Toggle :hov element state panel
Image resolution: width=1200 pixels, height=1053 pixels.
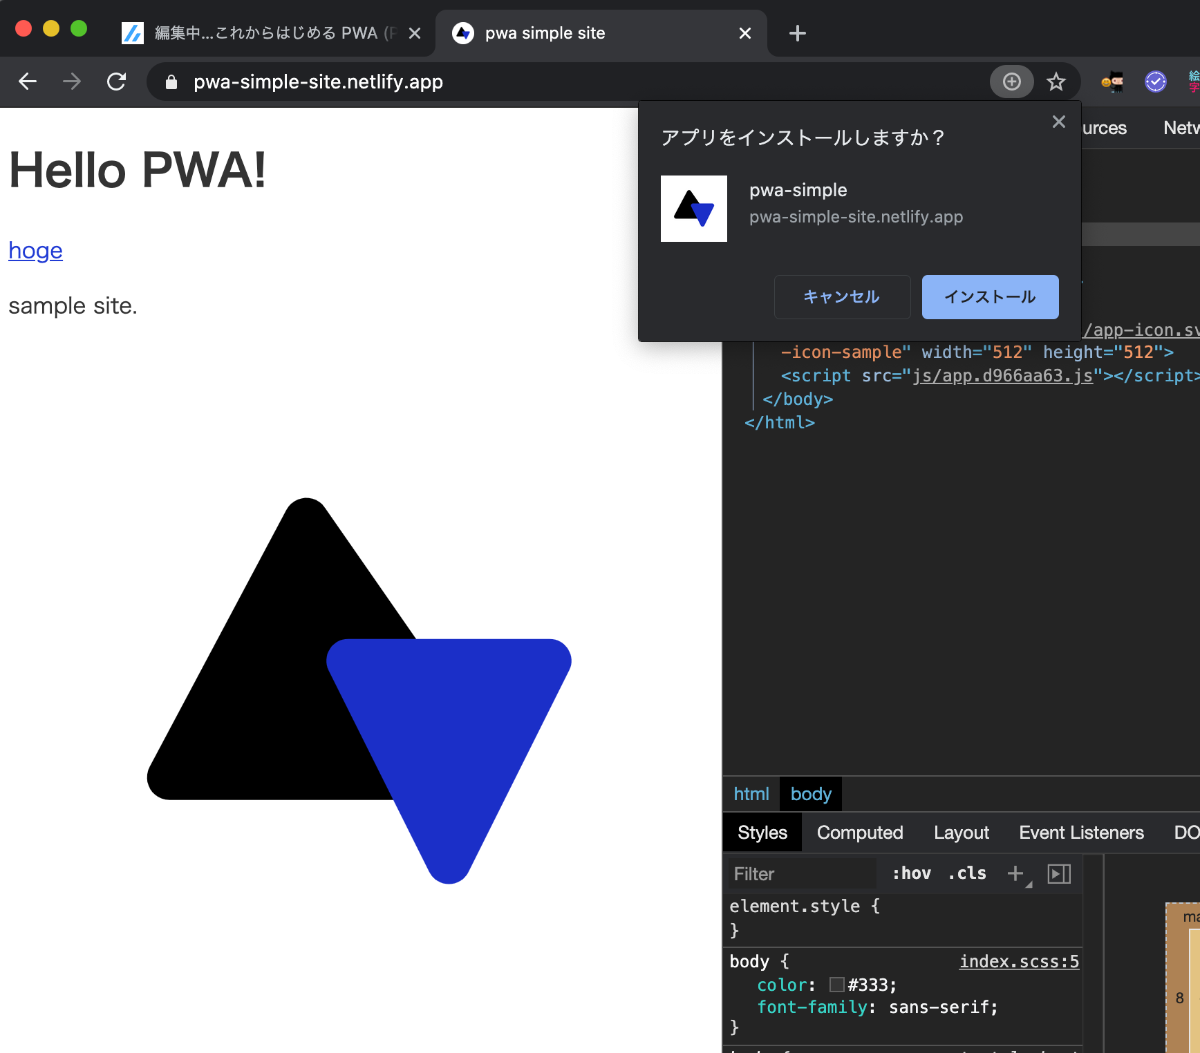[912, 874]
